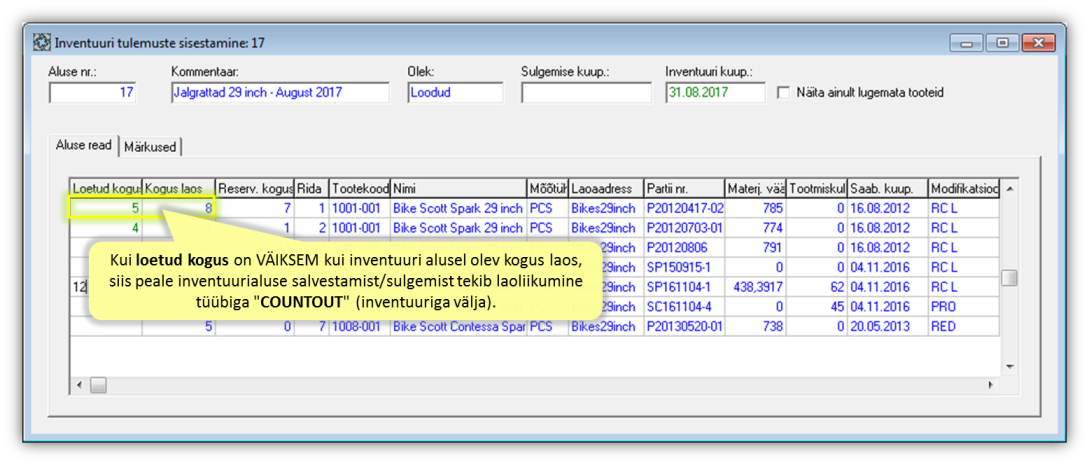This screenshot has width=1089, height=465.
Task: Enable 'Näita ainult lugemata tooteid' checkbox
Action: 784,92
